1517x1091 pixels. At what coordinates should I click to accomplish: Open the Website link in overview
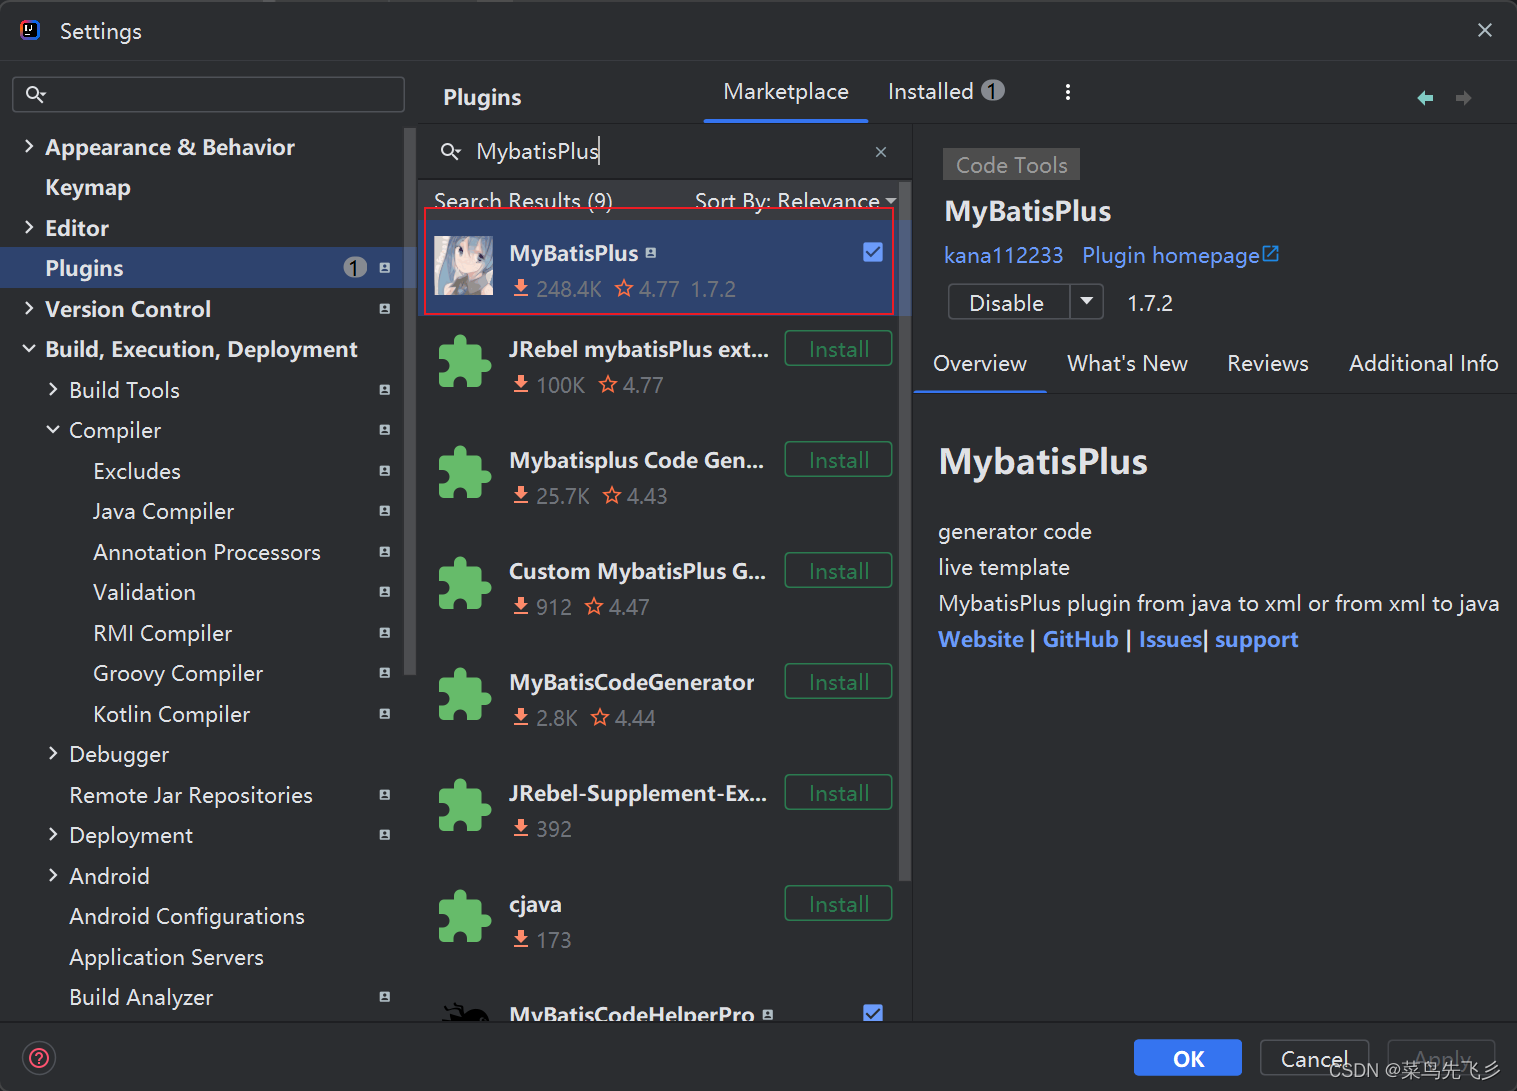coord(981,639)
